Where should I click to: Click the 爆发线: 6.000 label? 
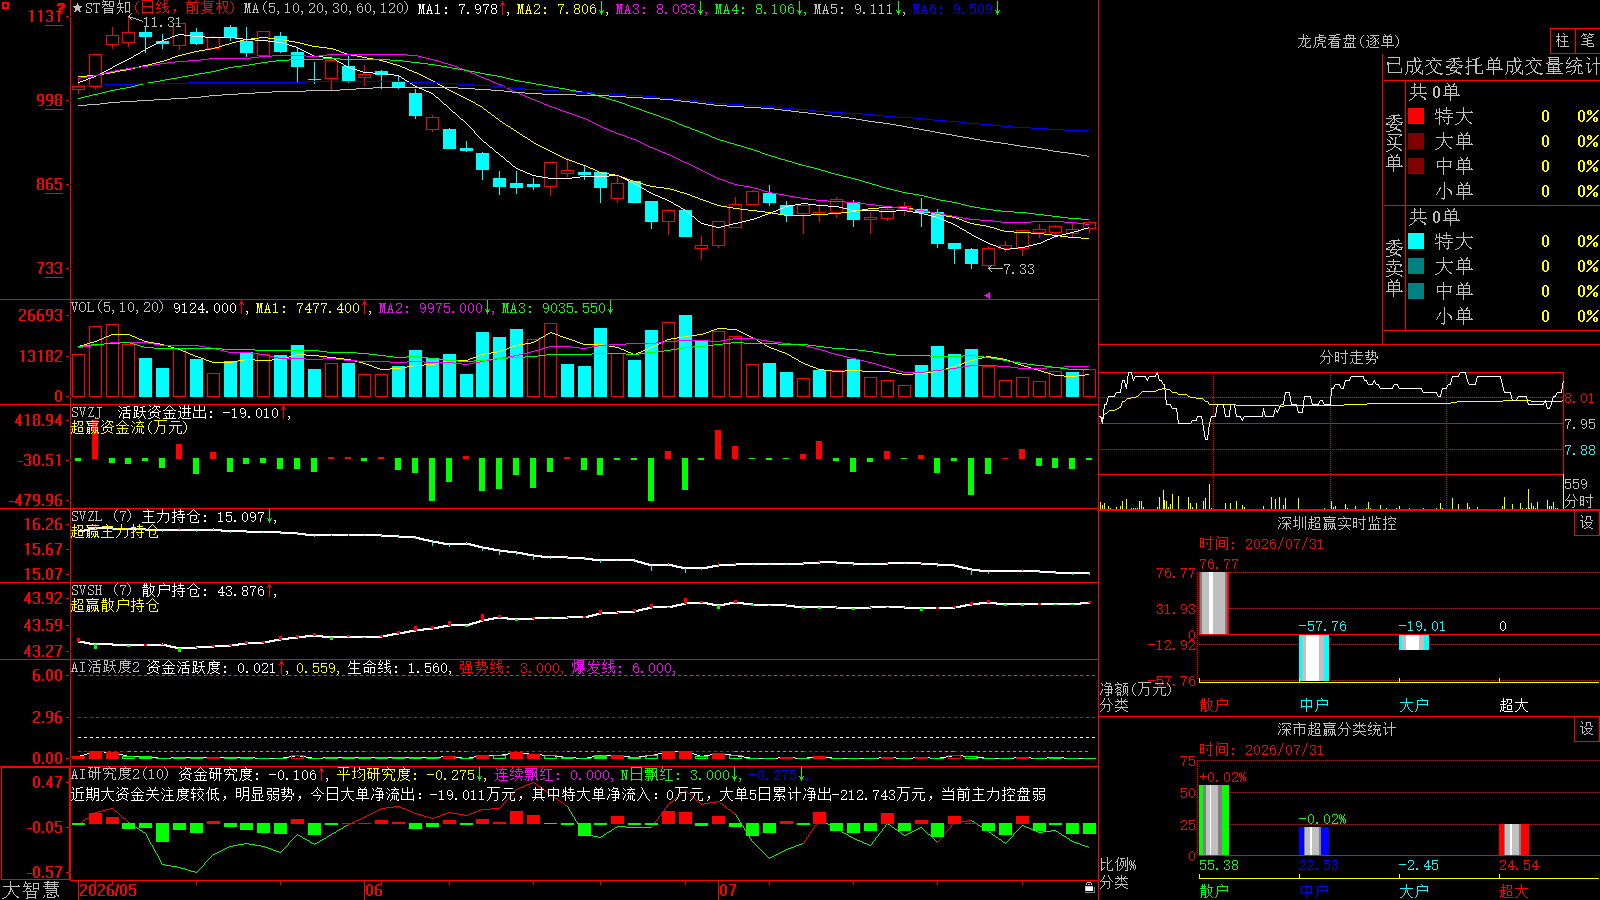coord(622,668)
